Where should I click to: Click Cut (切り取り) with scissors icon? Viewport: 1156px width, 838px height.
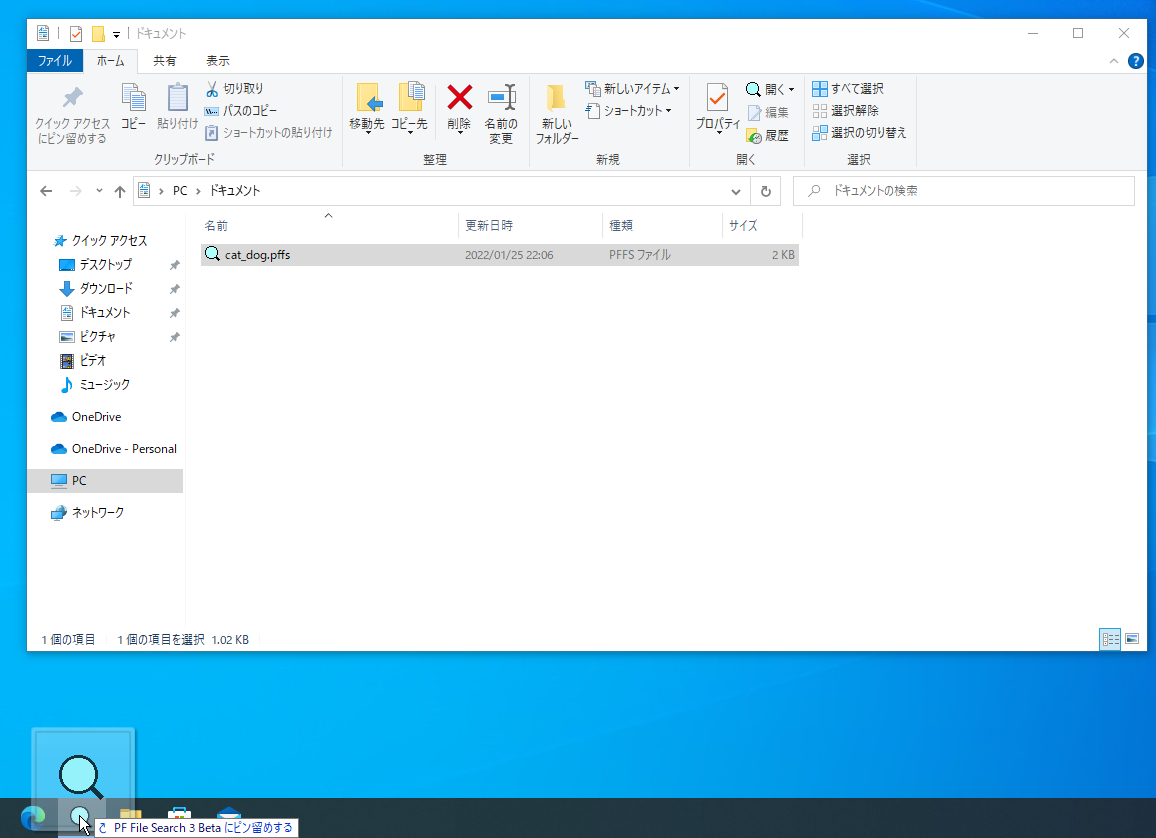tap(234, 88)
